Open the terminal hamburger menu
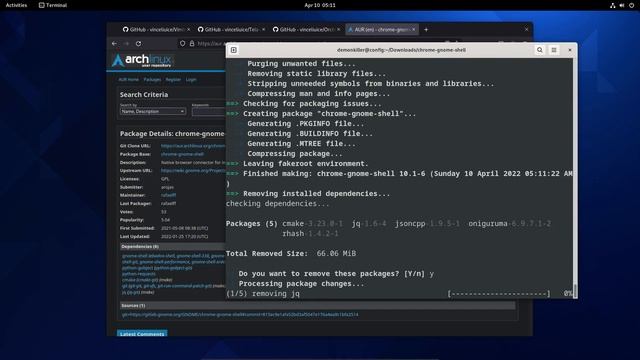640x360 pixels. pyautogui.click(x=554, y=50)
